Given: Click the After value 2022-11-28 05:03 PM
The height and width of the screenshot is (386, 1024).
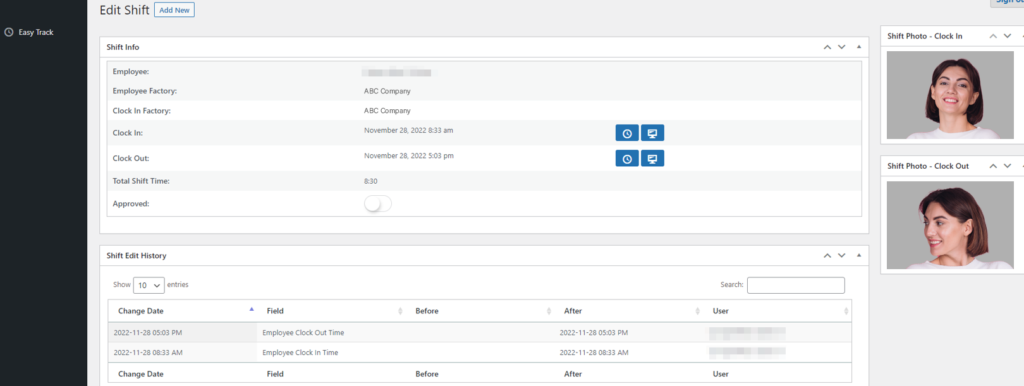Looking at the screenshot, I should pos(594,332).
